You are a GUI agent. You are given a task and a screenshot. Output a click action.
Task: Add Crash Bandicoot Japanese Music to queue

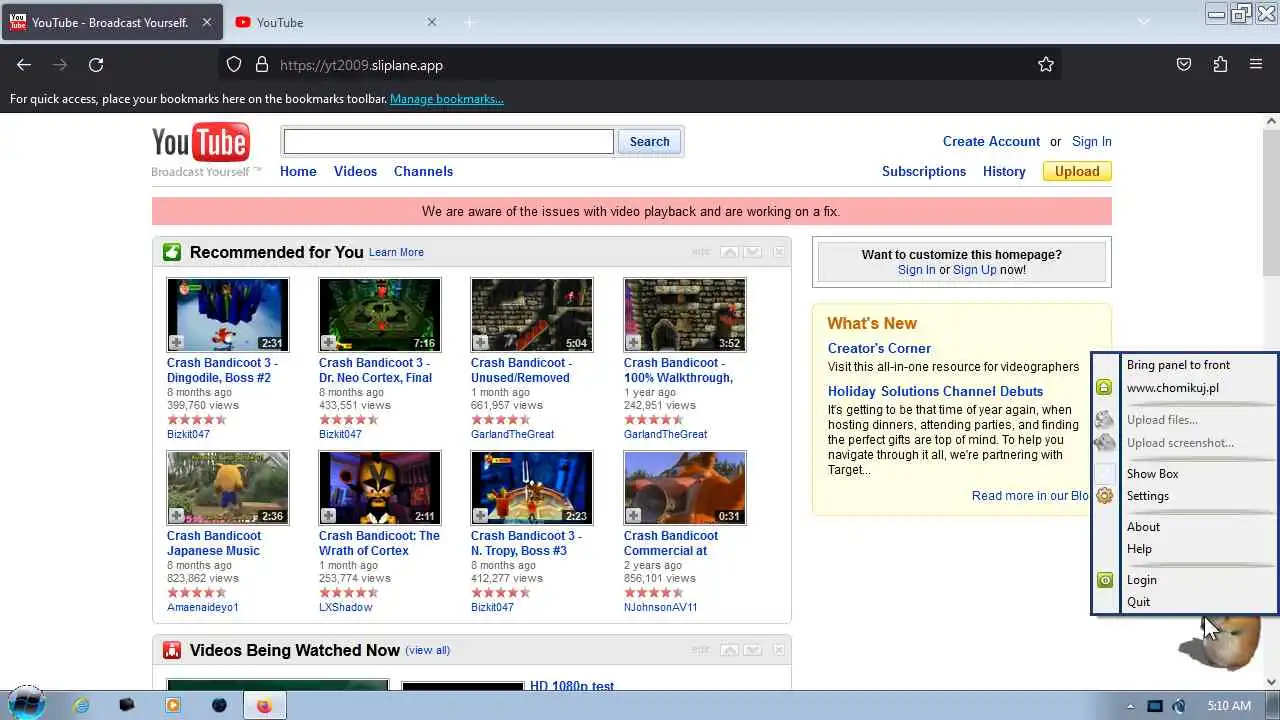click(177, 516)
